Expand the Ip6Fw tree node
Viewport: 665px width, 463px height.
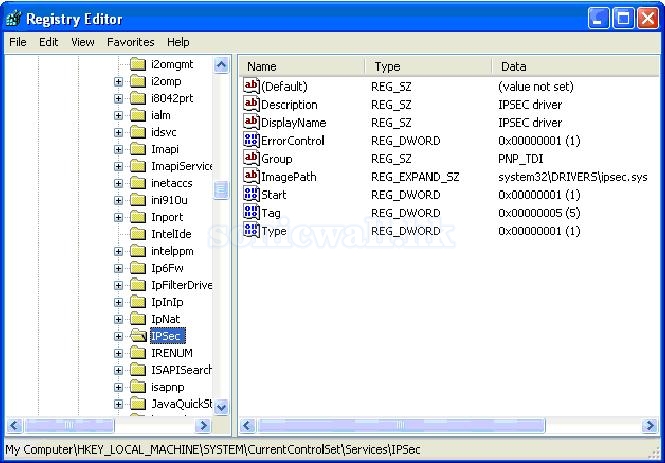coord(118,268)
